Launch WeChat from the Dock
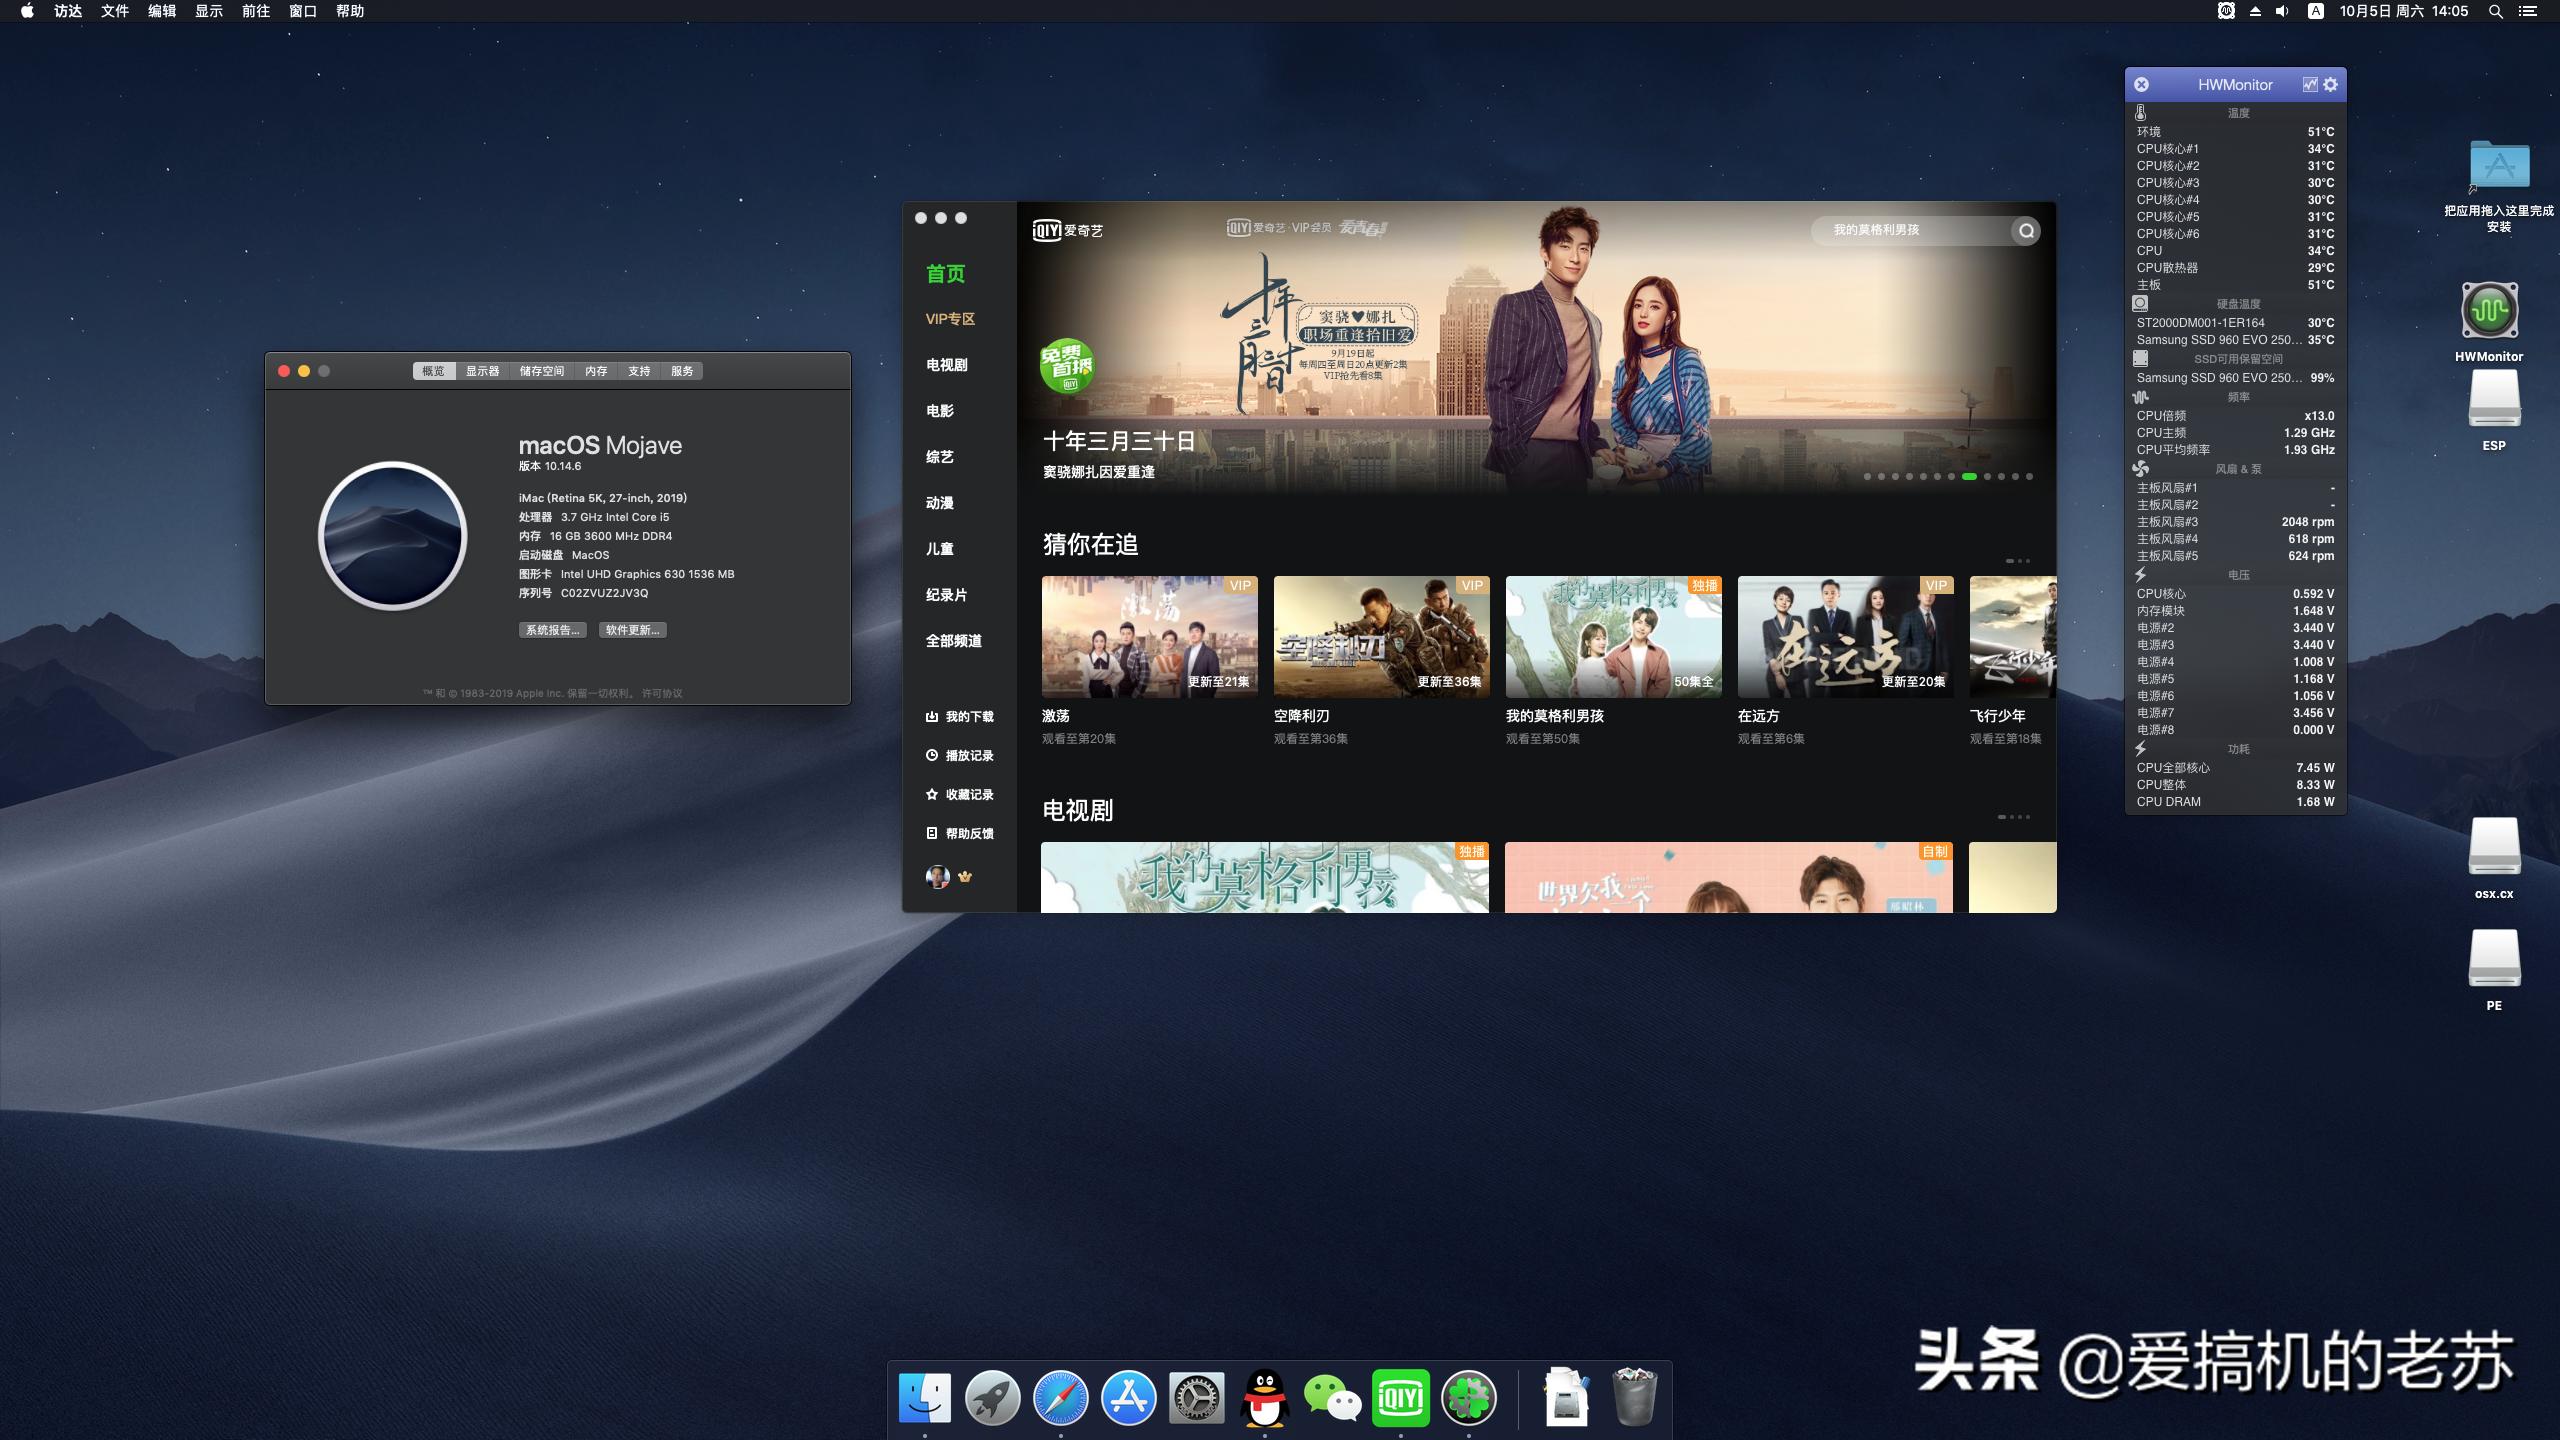The width and height of the screenshot is (2560, 1440). click(x=1332, y=1397)
